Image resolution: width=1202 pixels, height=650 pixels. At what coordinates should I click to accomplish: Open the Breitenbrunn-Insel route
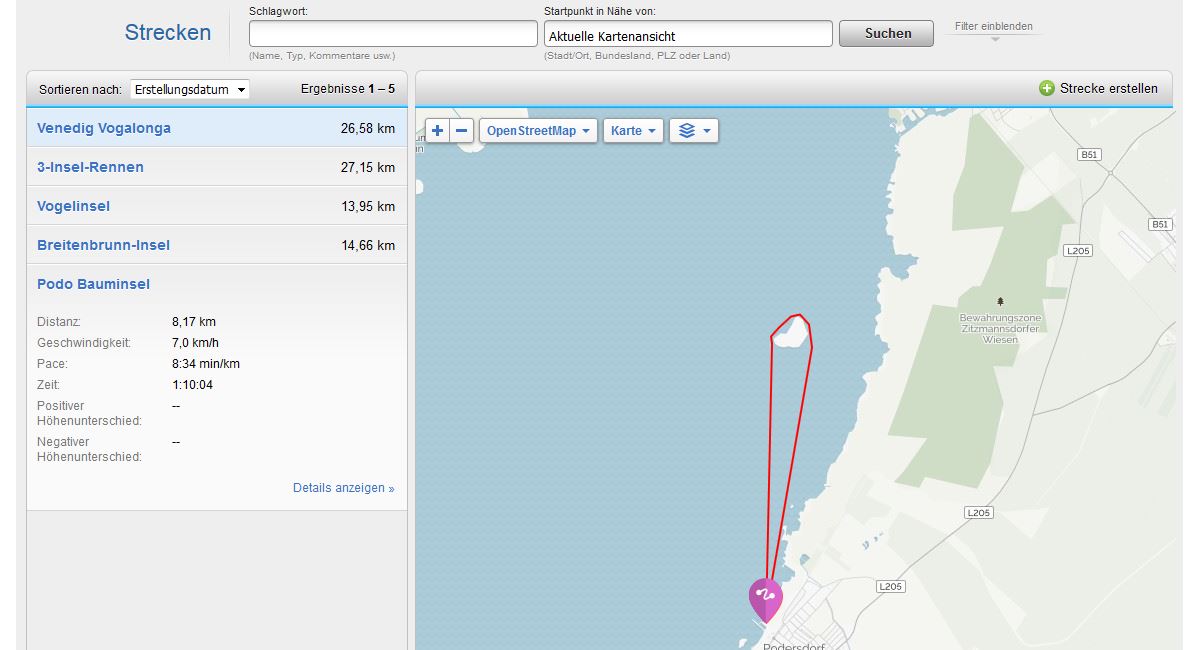103,245
